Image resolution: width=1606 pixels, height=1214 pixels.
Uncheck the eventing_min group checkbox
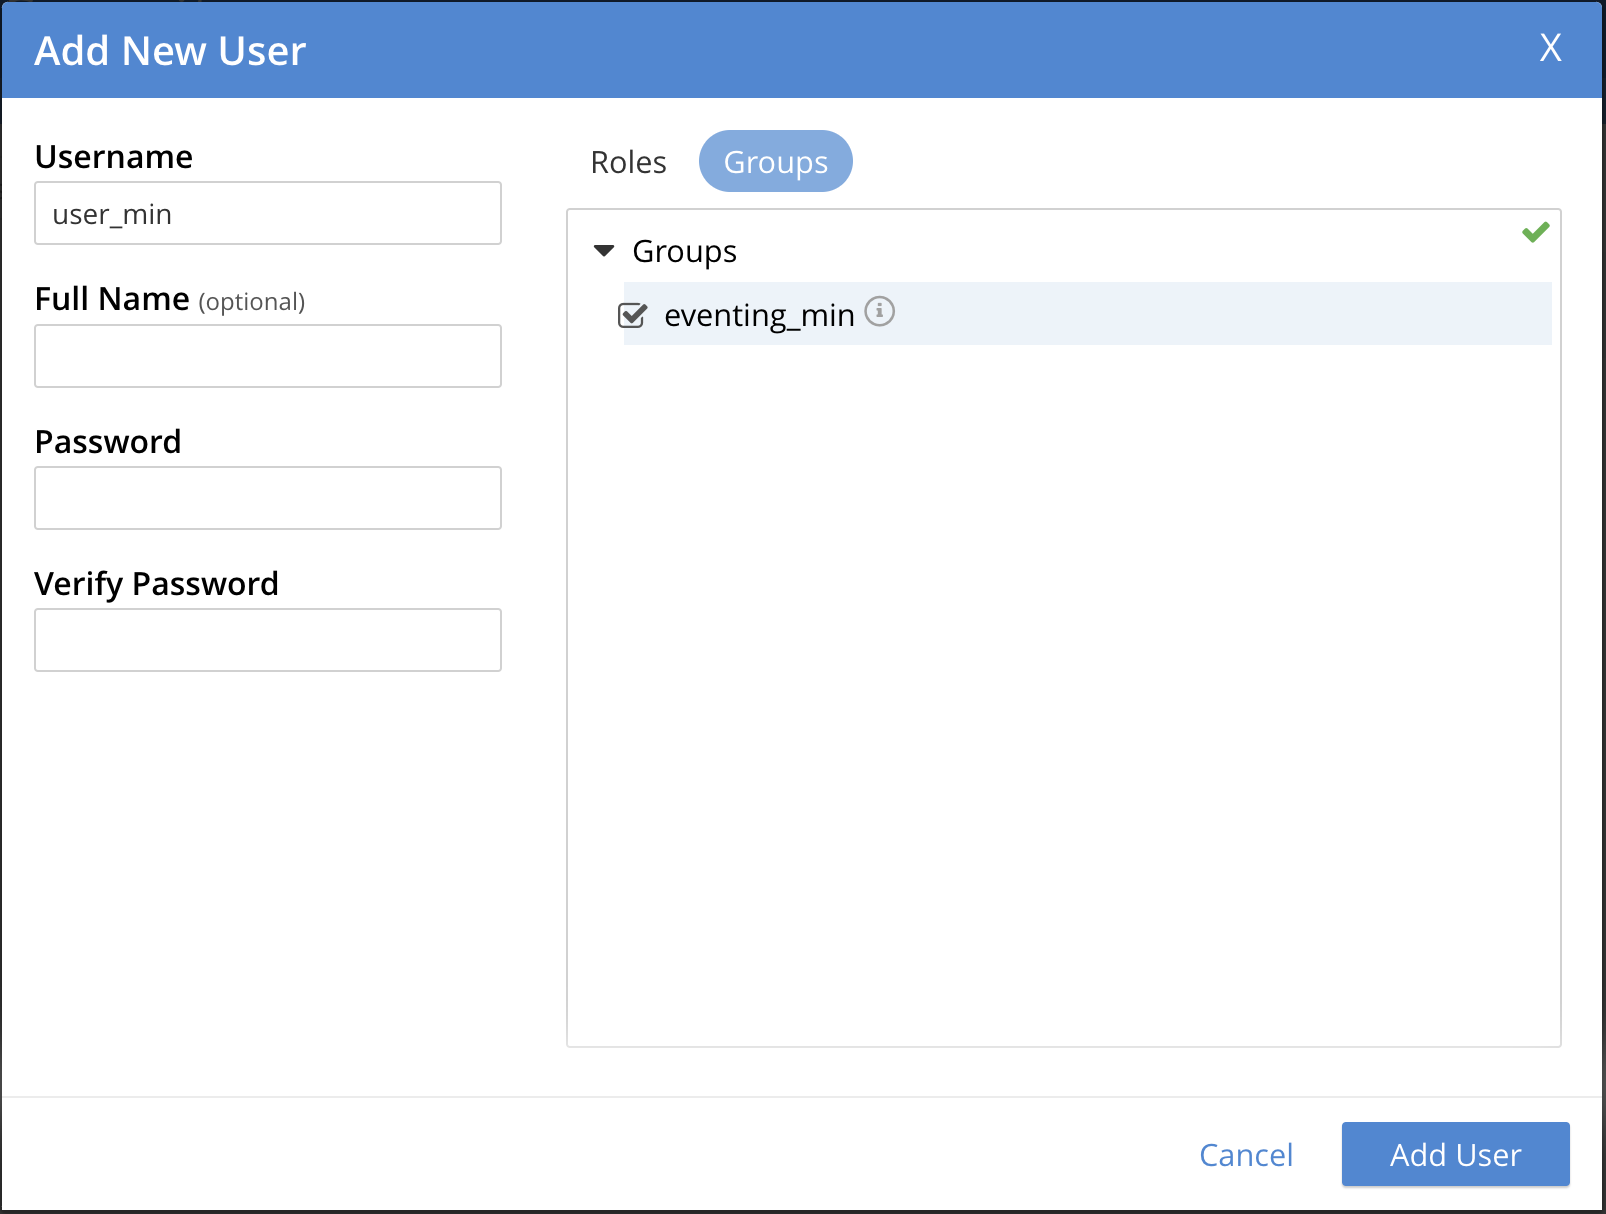[633, 315]
